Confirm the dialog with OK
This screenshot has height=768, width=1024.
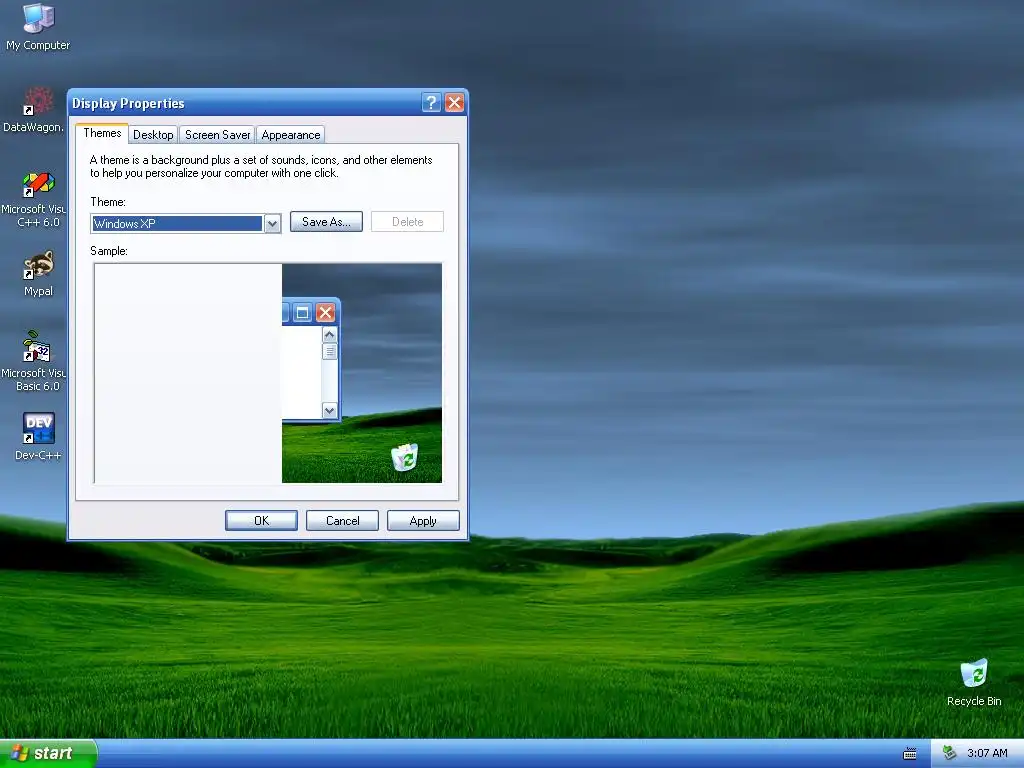click(261, 520)
